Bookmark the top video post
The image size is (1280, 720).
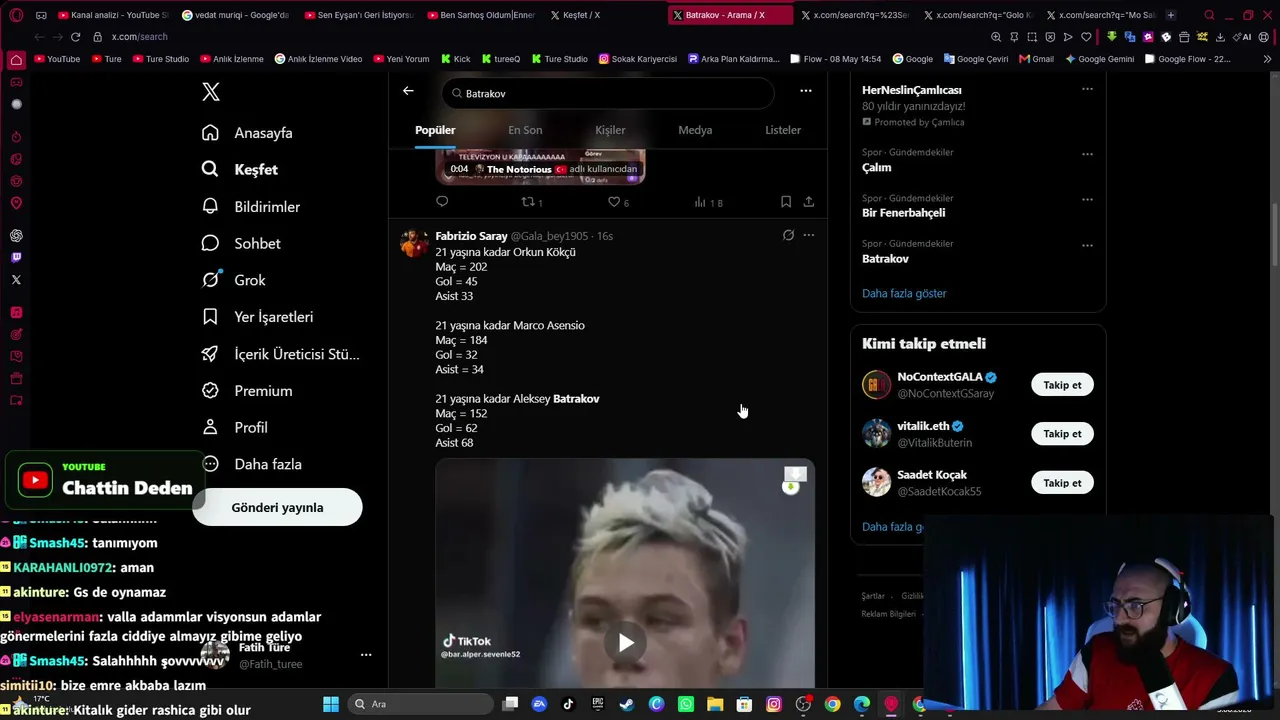pos(786,202)
